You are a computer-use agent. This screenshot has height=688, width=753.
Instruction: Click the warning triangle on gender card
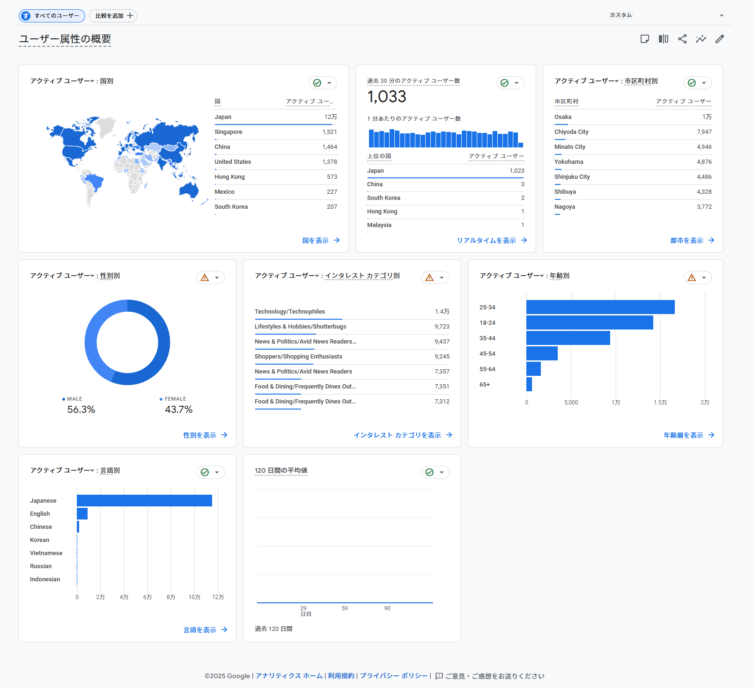coord(204,277)
